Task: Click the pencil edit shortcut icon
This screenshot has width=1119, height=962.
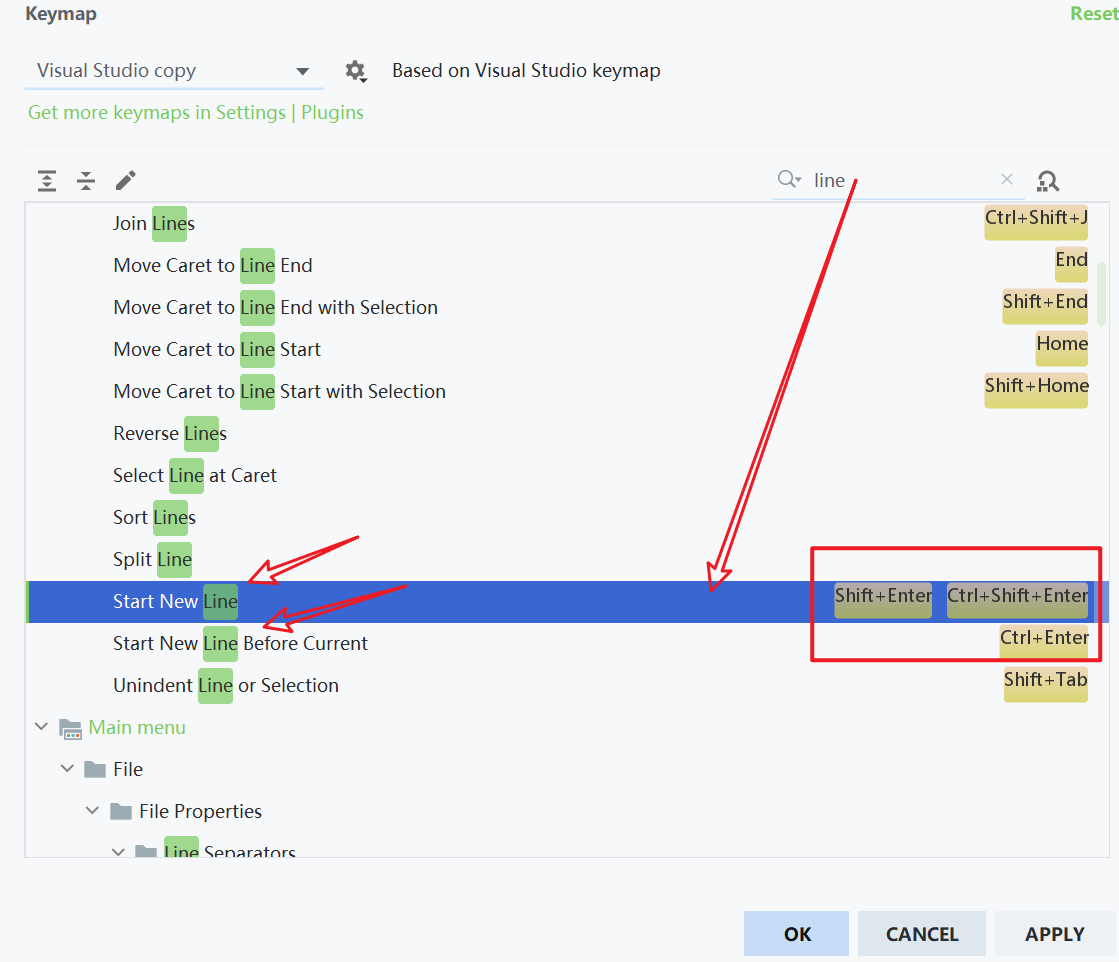Action: (x=126, y=181)
